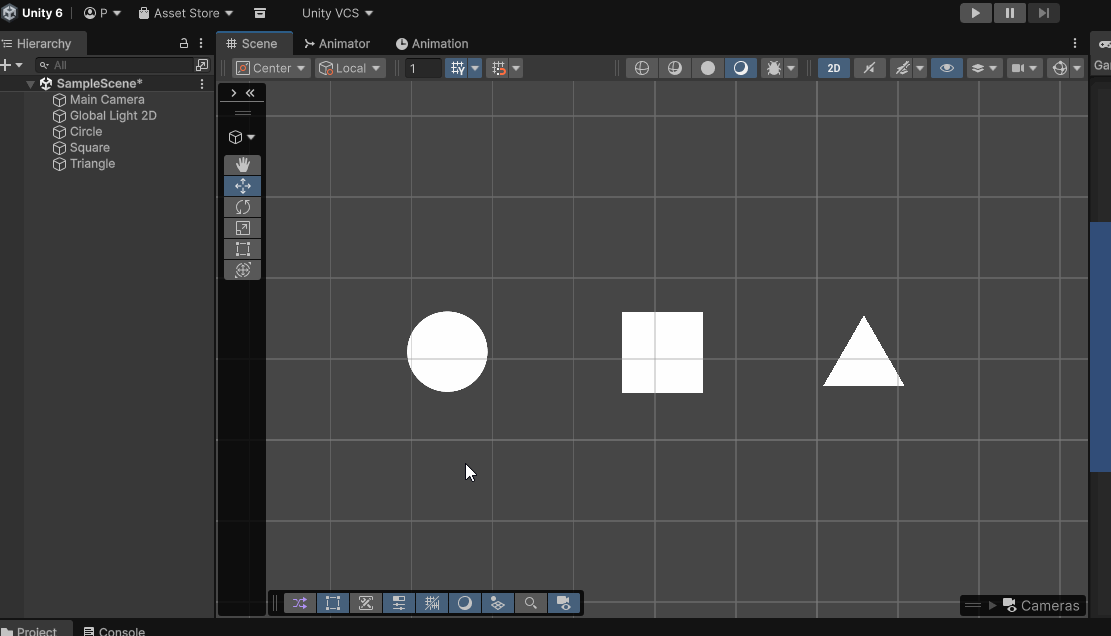Click the purple shuffle overlay icon
Image resolution: width=1111 pixels, height=636 pixels.
(x=300, y=603)
